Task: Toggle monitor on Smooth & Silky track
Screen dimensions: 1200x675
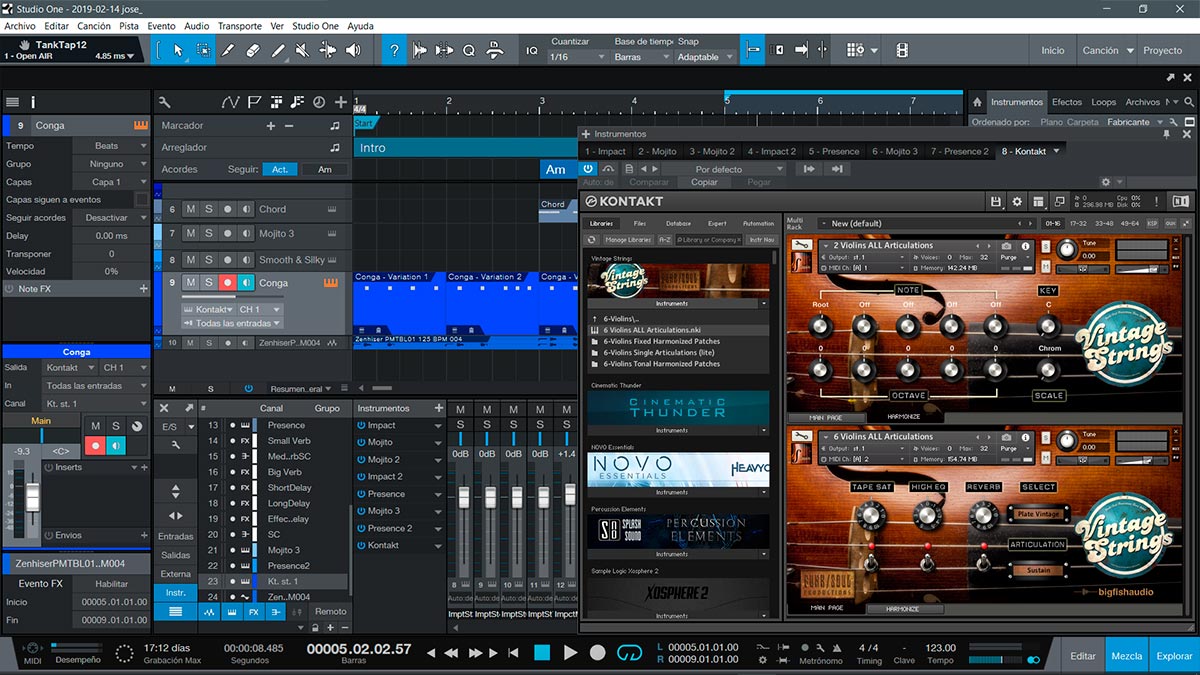Action: tap(246, 259)
